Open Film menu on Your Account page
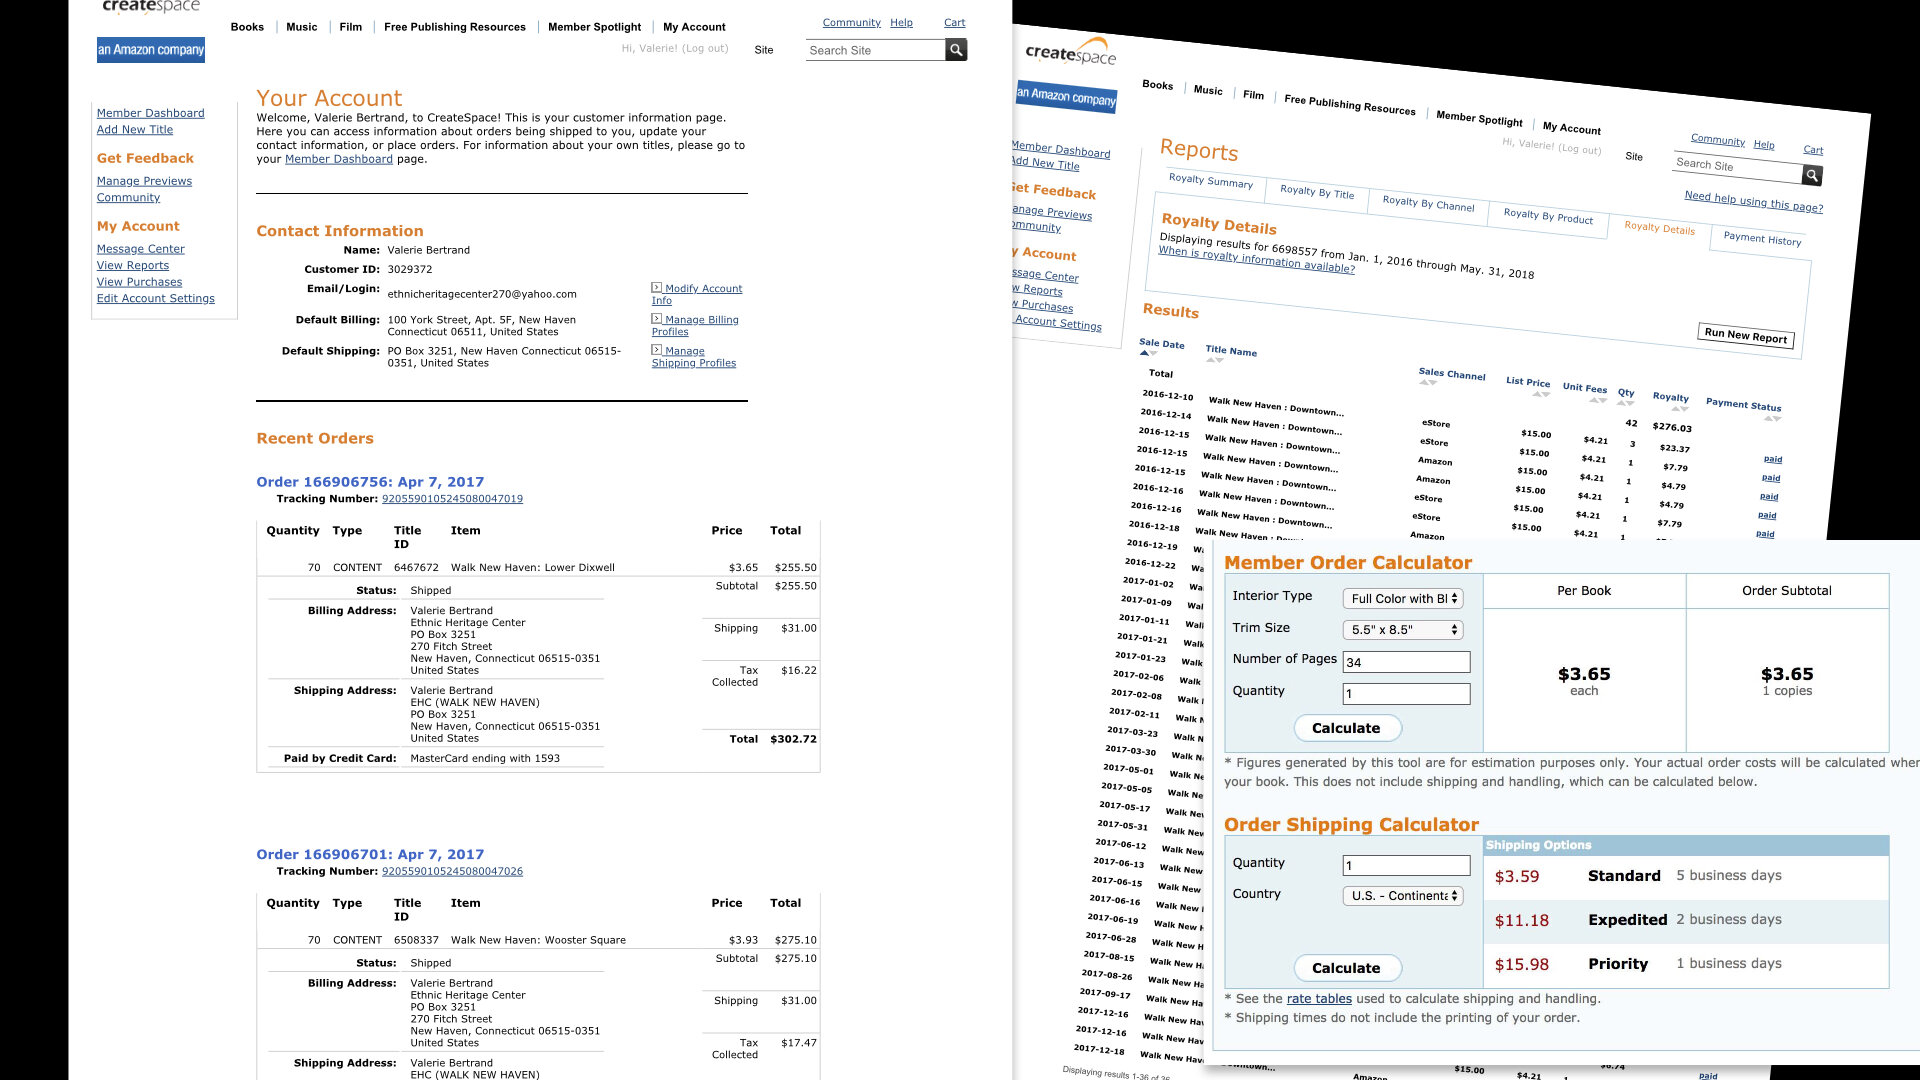This screenshot has height=1080, width=1920. pyautogui.click(x=350, y=27)
